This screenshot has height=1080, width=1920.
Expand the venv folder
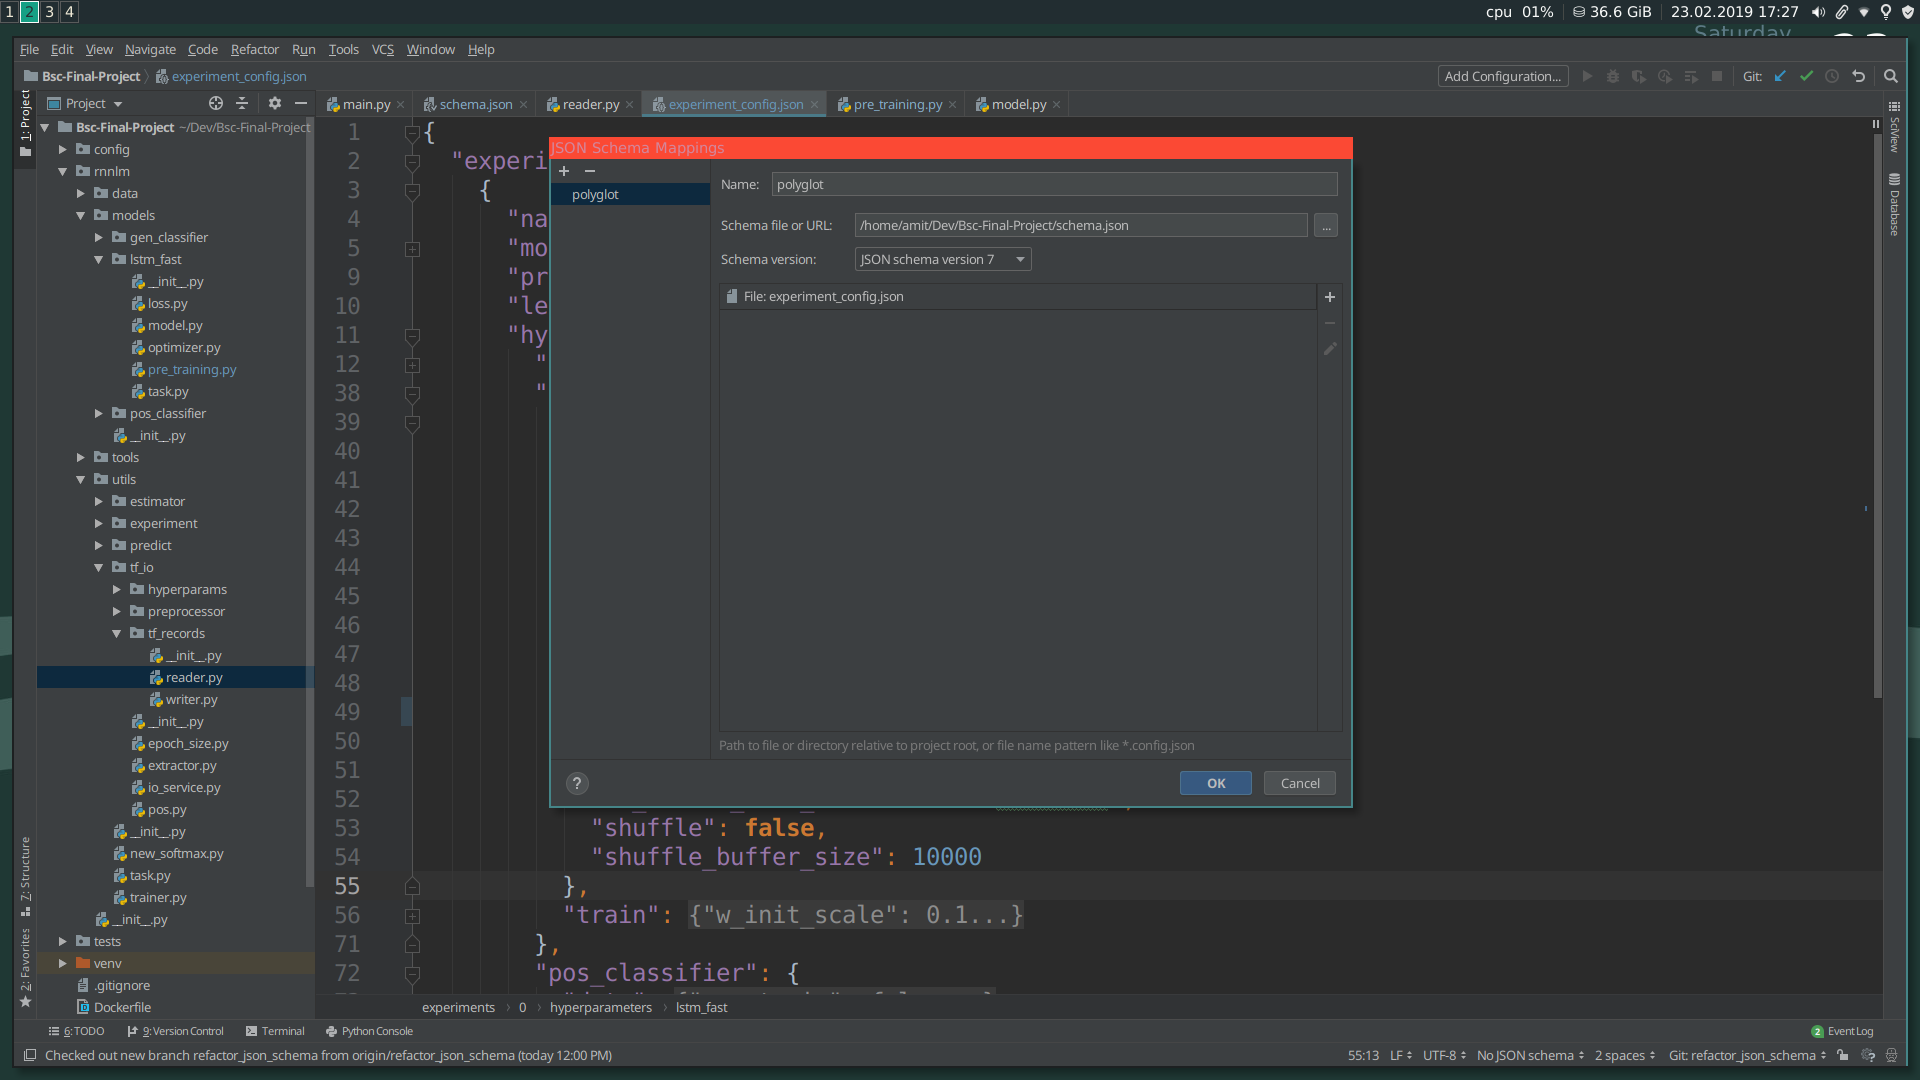pyautogui.click(x=63, y=964)
